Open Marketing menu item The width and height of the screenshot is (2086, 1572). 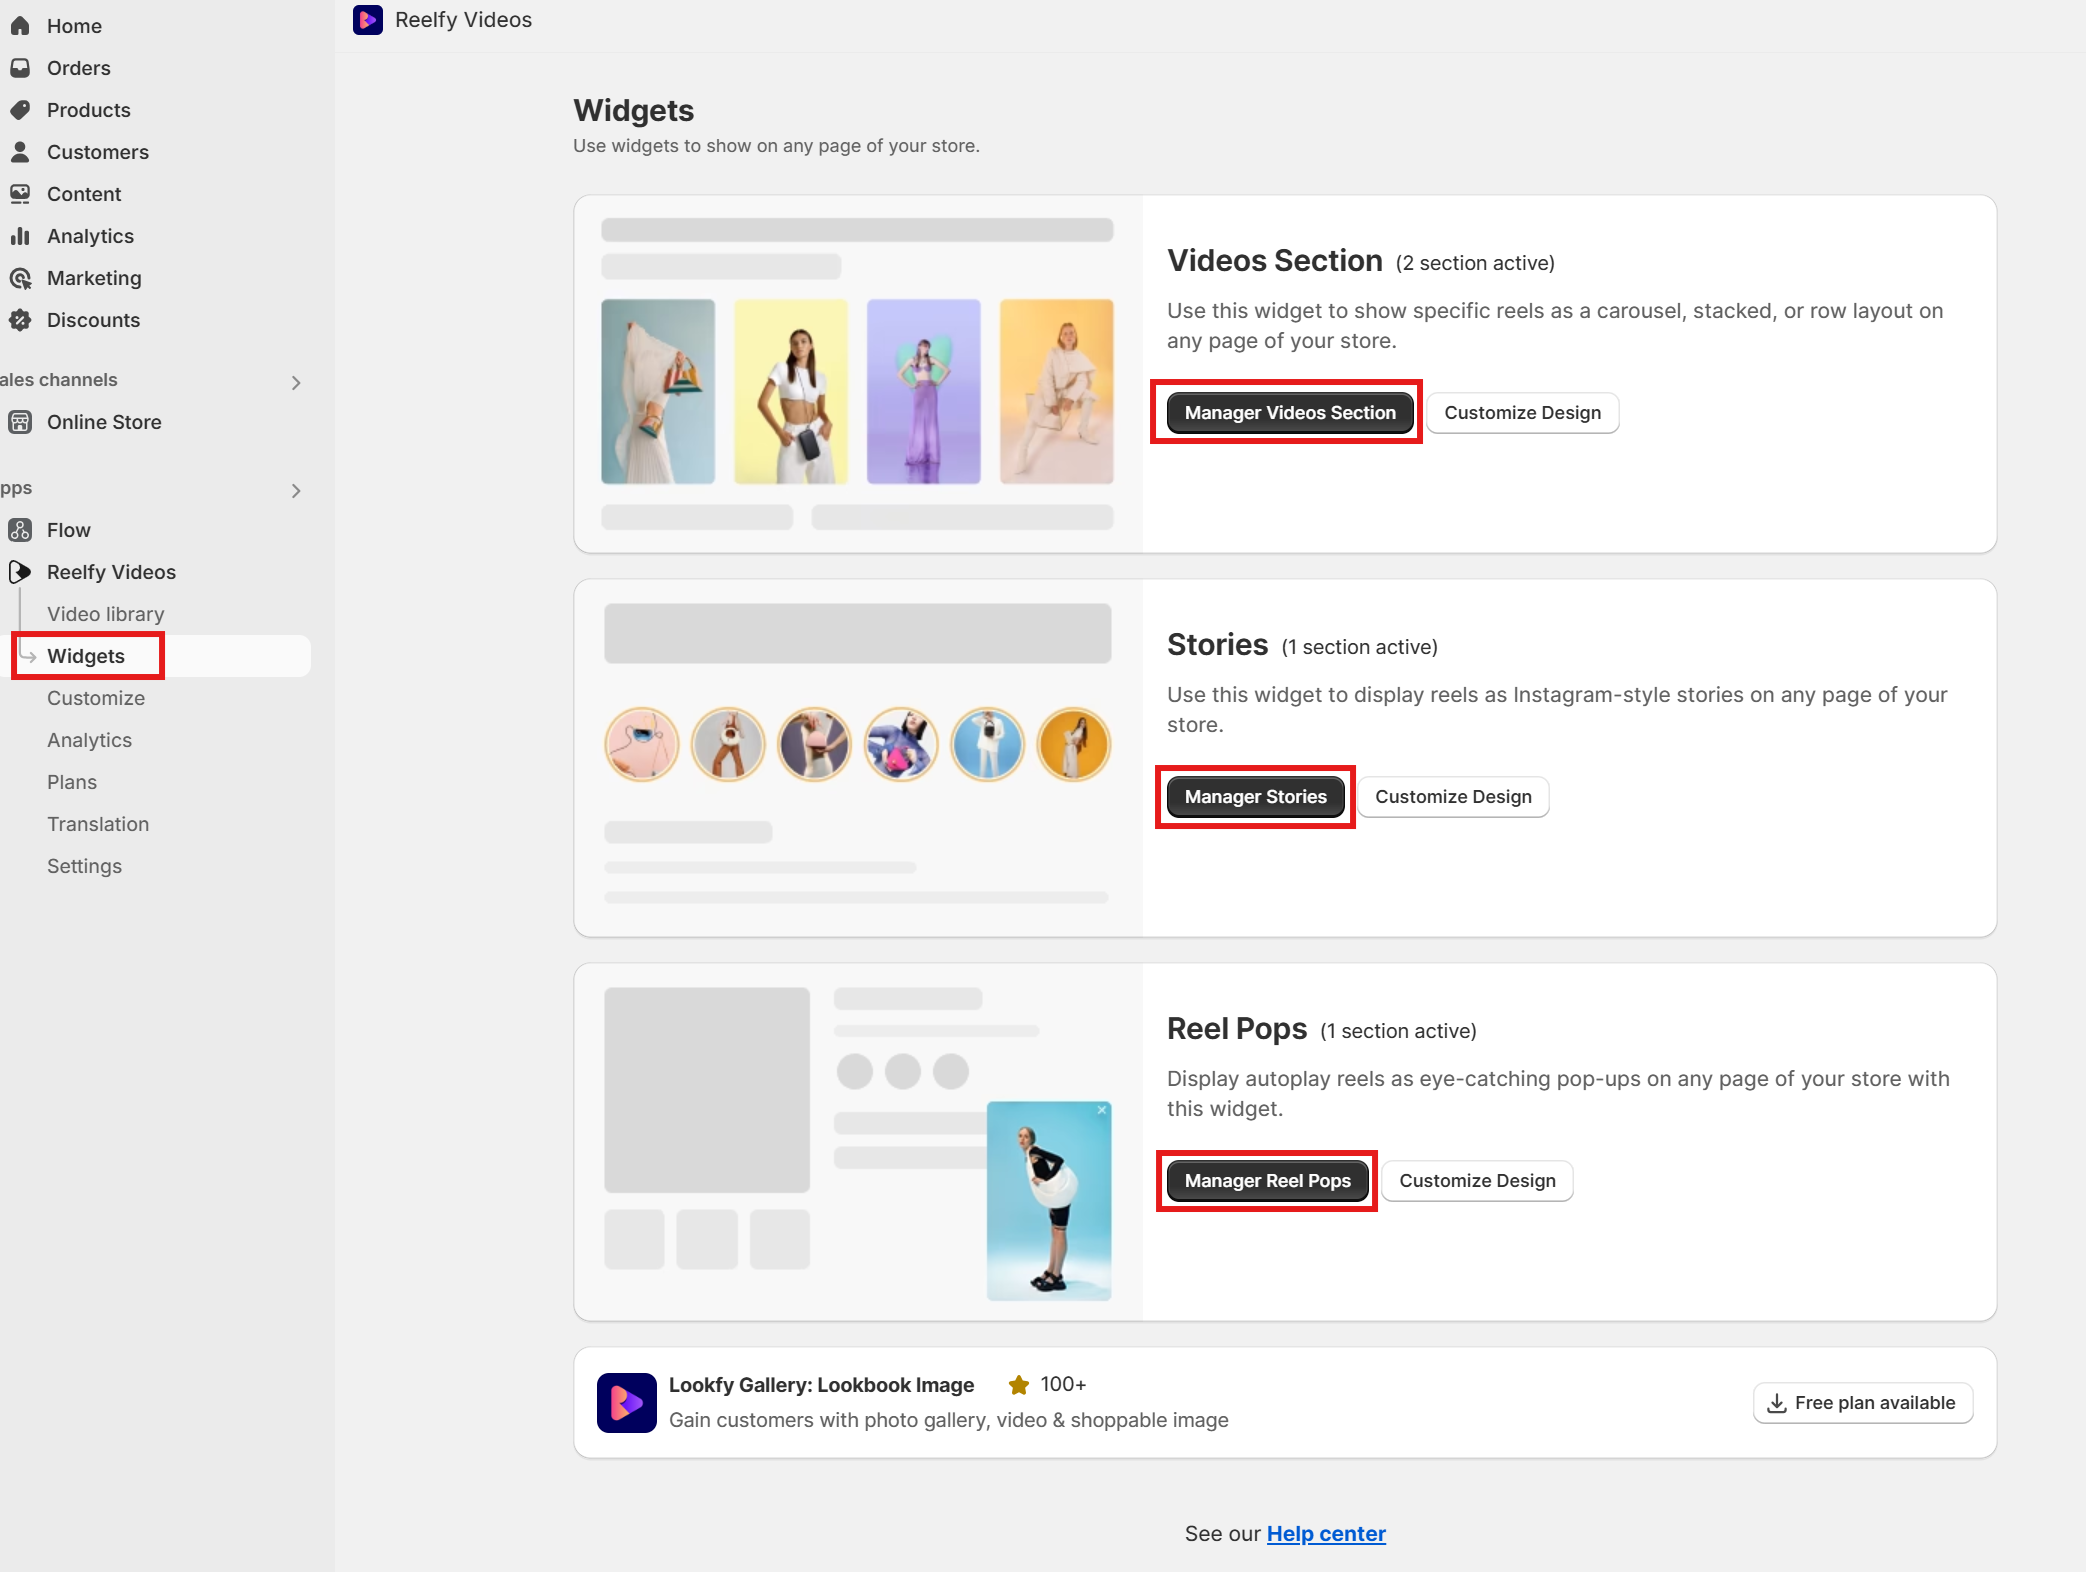point(94,278)
